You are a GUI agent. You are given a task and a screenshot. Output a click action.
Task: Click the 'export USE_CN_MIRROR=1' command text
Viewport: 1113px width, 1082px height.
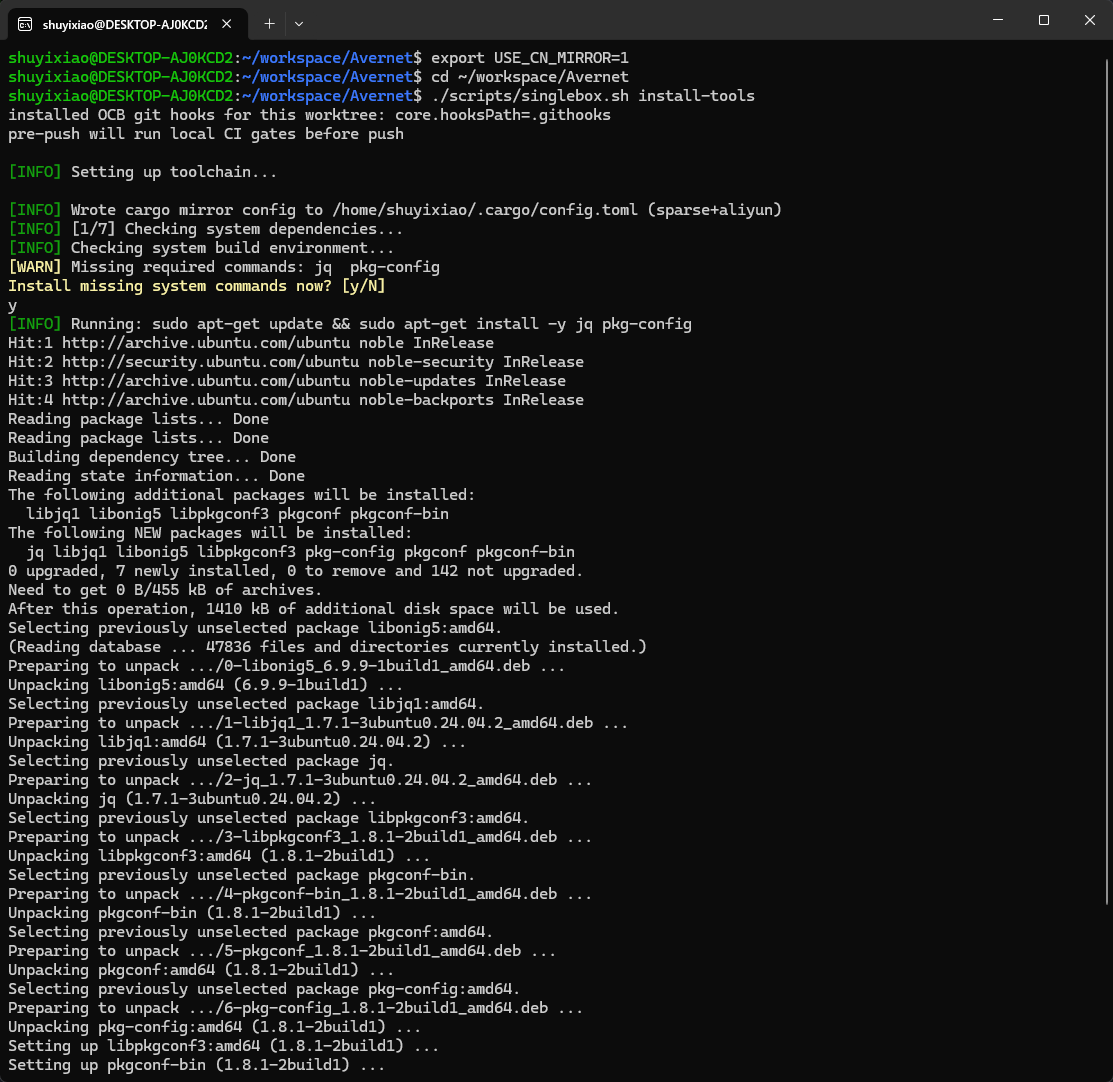point(530,58)
